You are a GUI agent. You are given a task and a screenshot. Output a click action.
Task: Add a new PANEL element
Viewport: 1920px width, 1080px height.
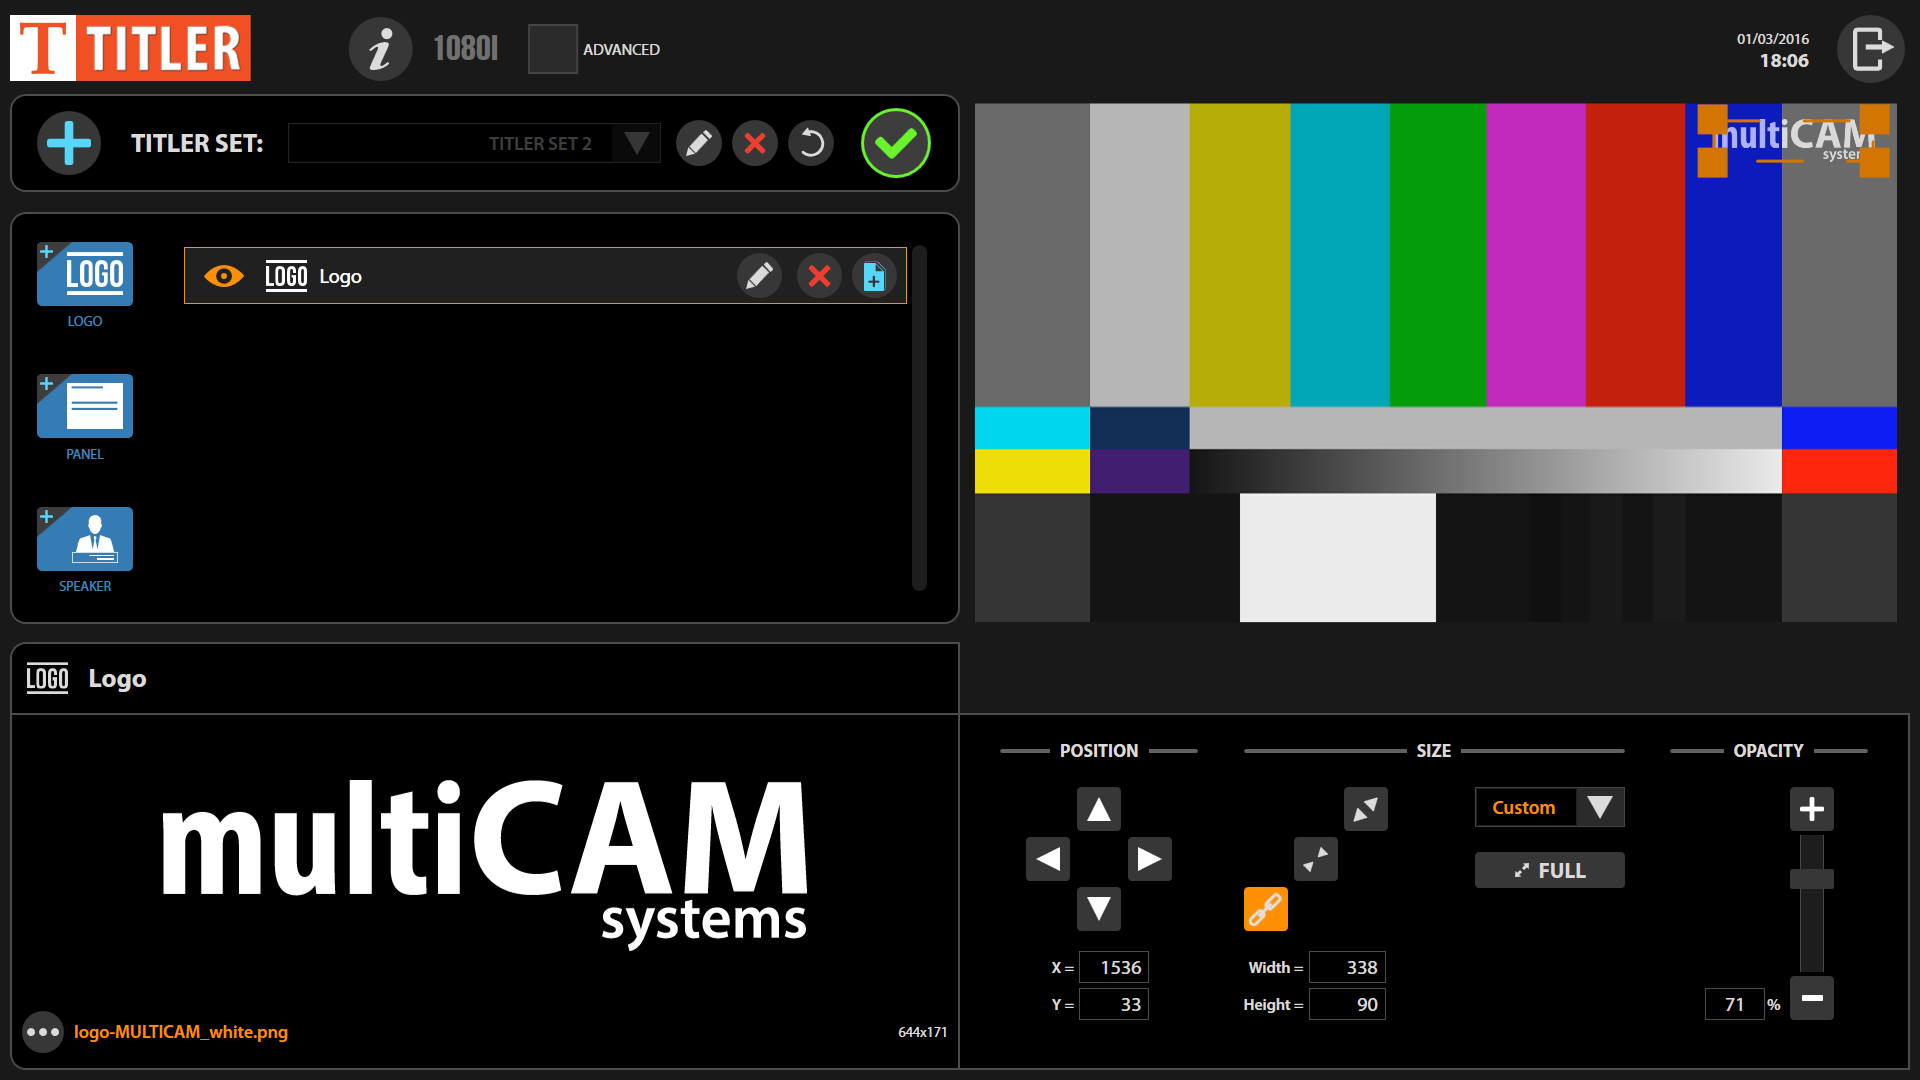[x=85, y=406]
